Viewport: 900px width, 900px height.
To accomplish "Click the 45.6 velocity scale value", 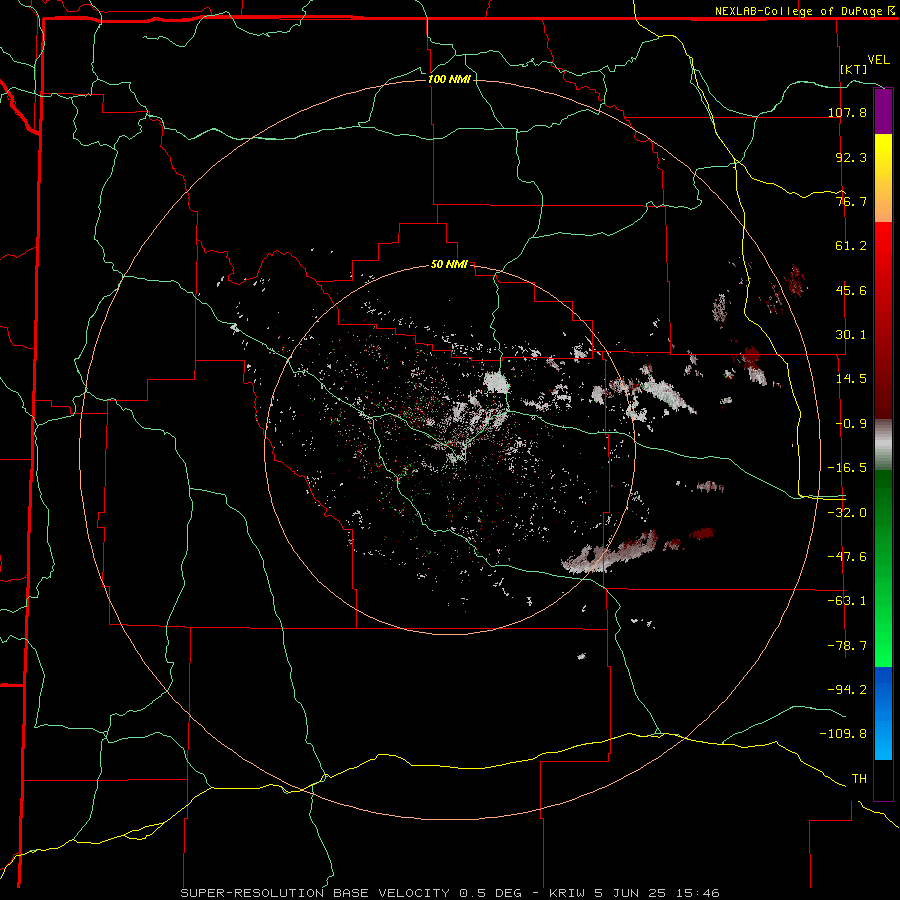I will click(851, 290).
